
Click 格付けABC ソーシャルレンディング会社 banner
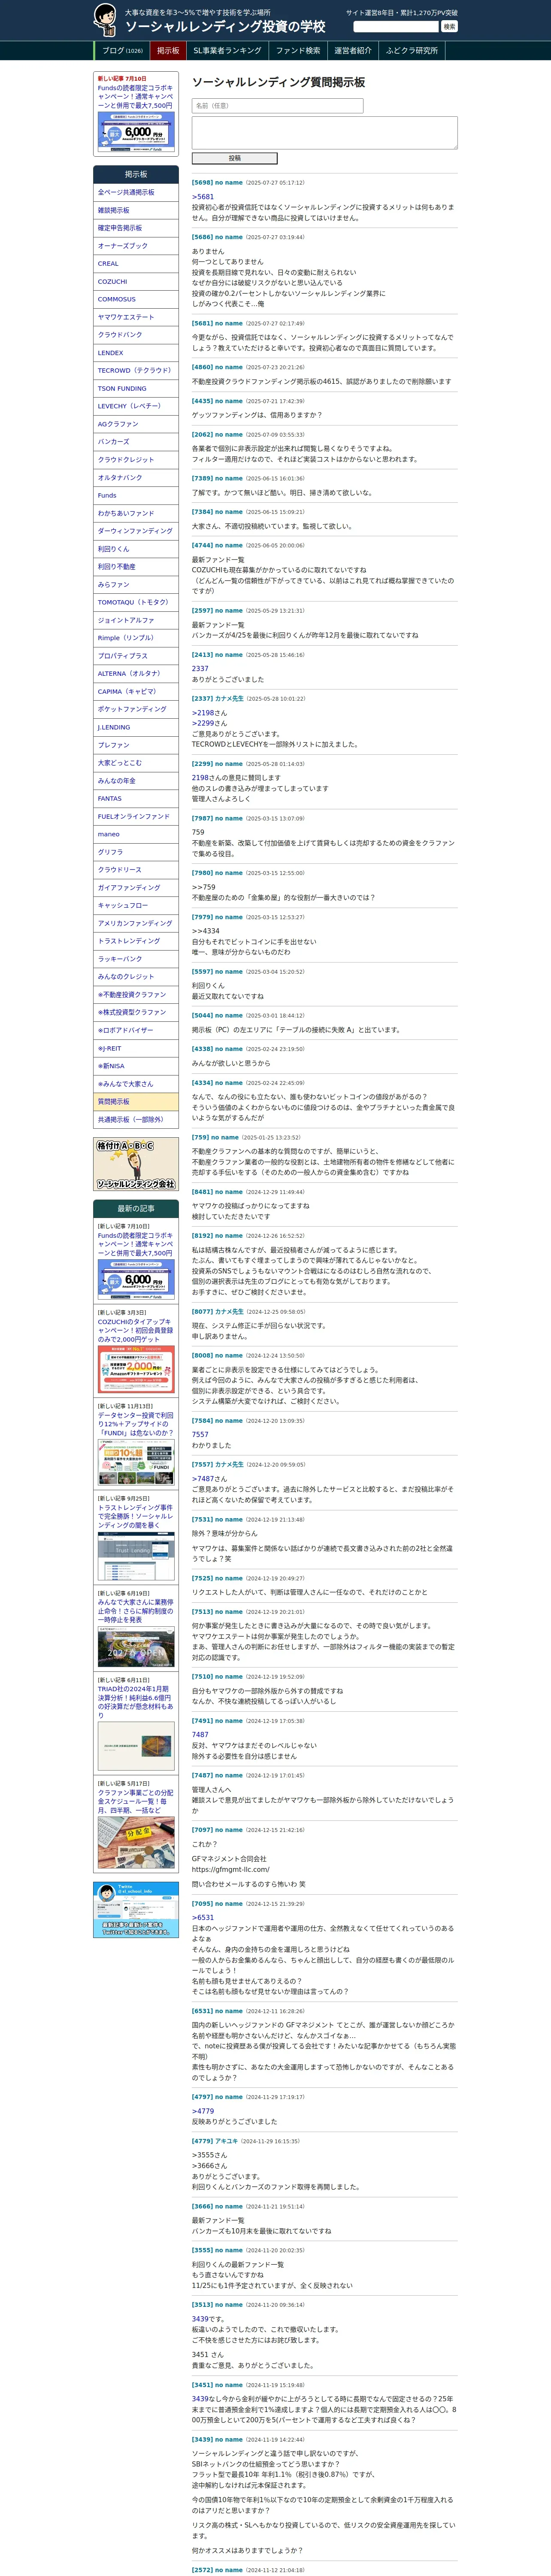pos(136,1164)
